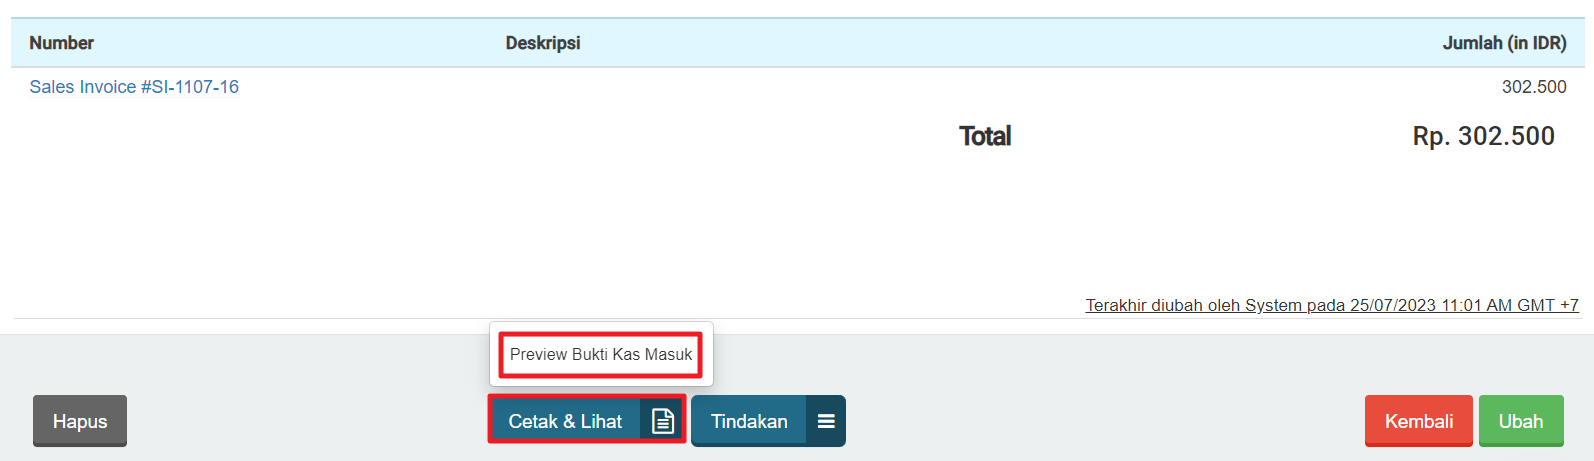Click the Rp. 302.500 total value
Image resolution: width=1594 pixels, height=461 pixels.
pos(1483,136)
